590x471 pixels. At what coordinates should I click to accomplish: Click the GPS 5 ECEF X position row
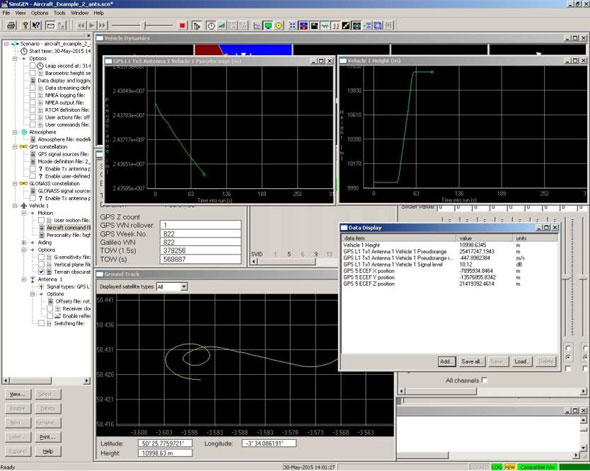[x=450, y=271]
